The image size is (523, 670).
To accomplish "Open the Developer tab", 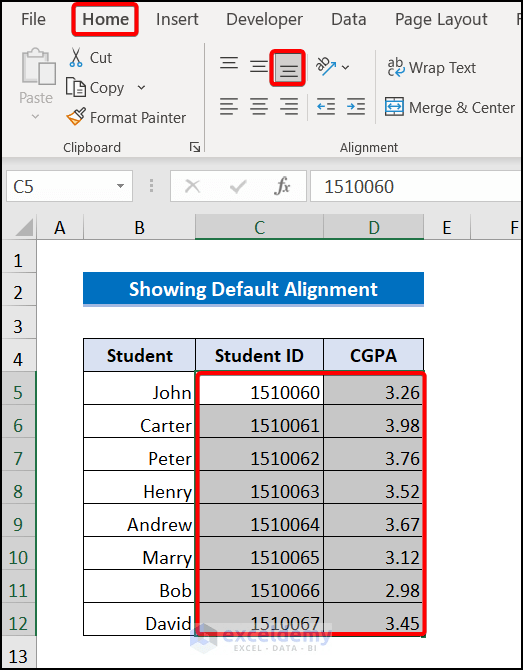I will point(264,19).
